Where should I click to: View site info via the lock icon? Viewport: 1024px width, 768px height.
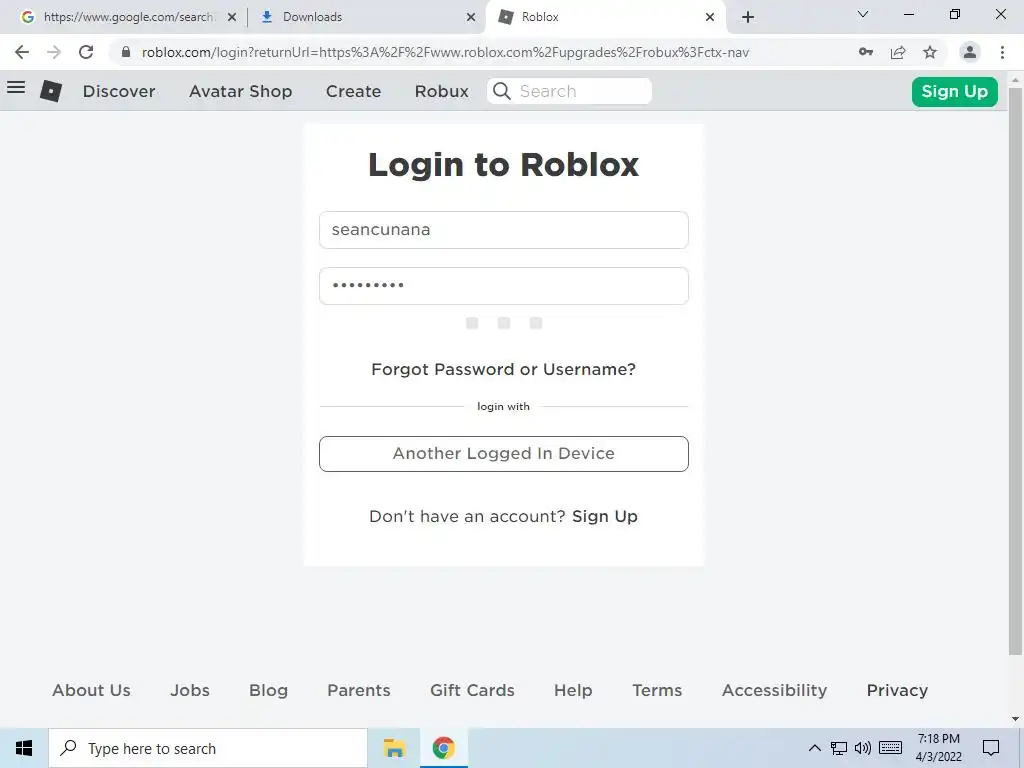pyautogui.click(x=126, y=52)
